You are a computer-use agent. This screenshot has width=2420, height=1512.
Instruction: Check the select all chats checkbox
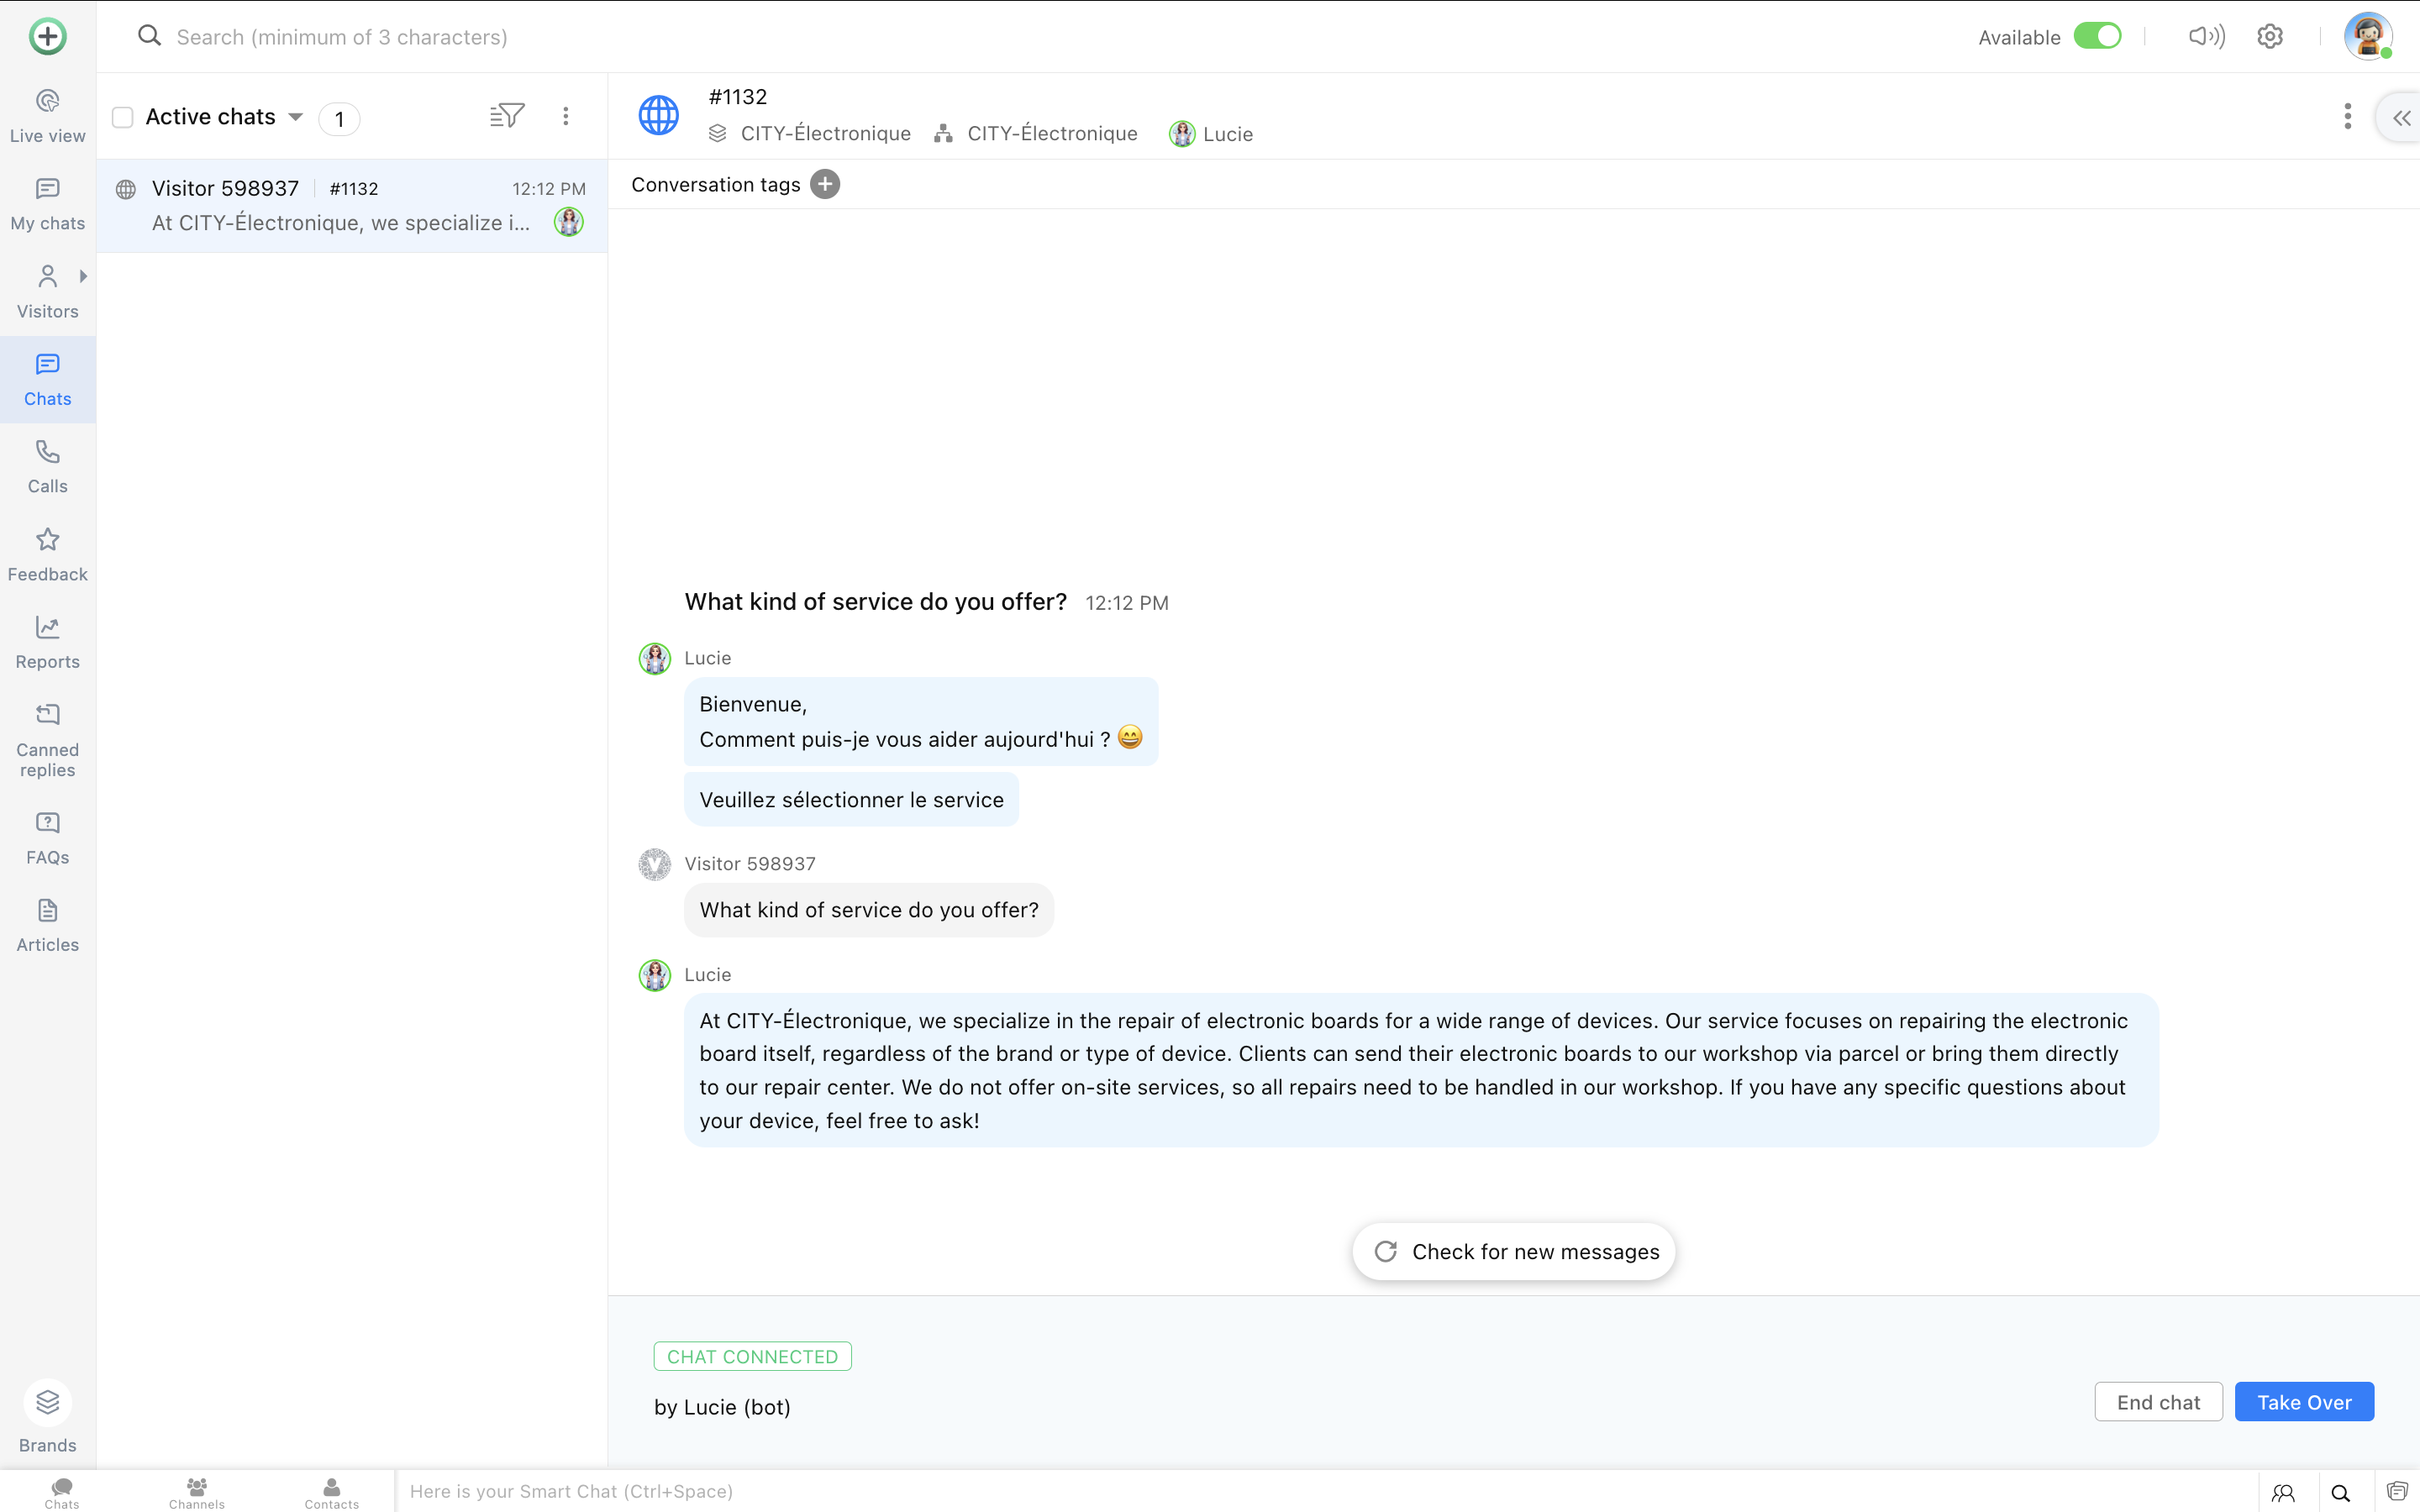pyautogui.click(x=123, y=117)
